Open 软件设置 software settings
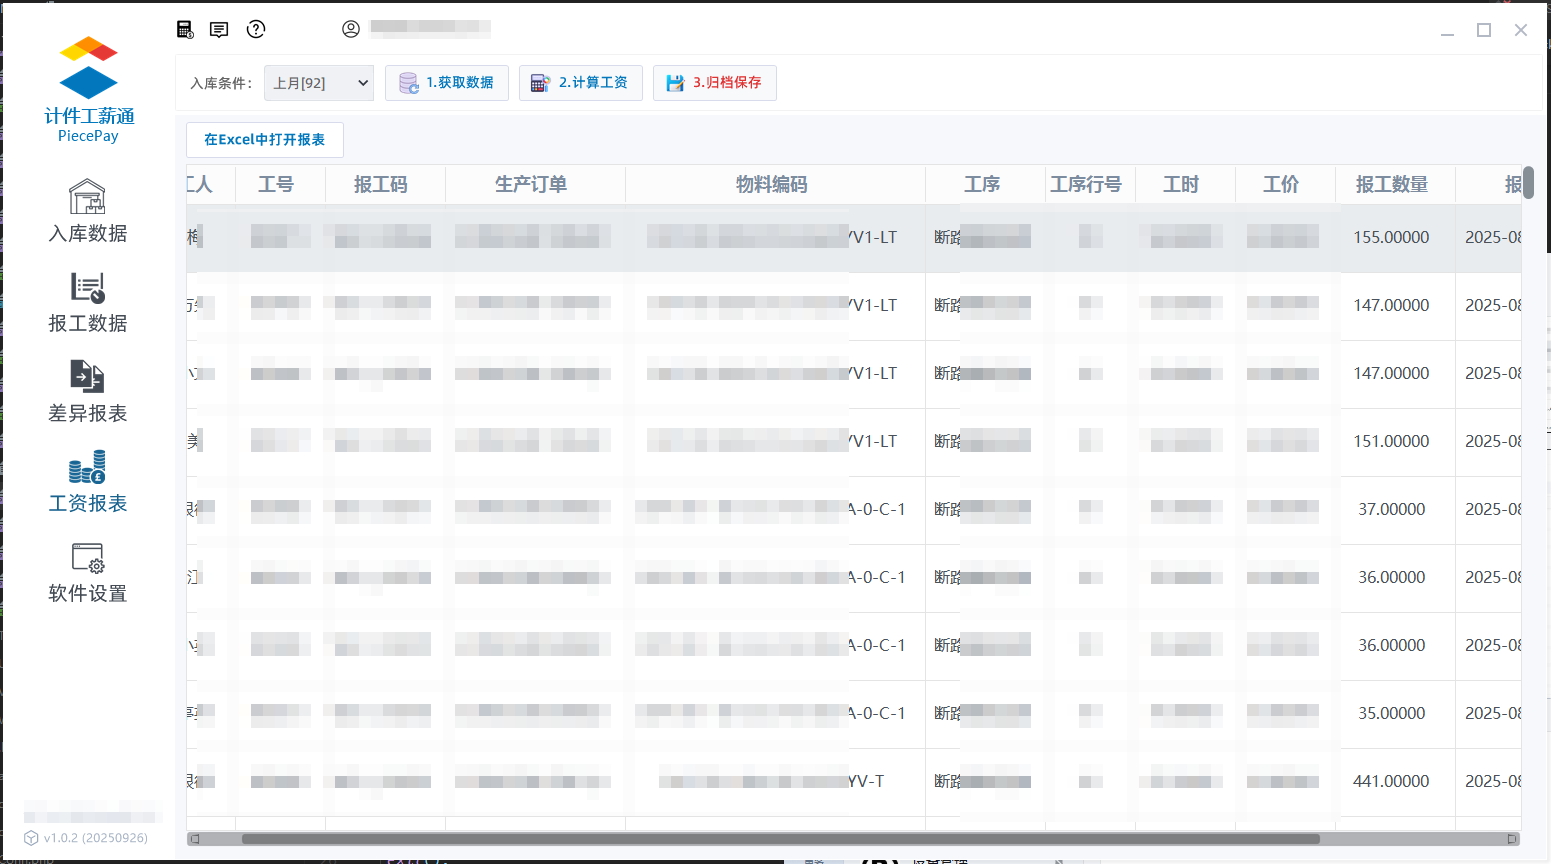This screenshot has height=864, width=1551. pyautogui.click(x=88, y=571)
